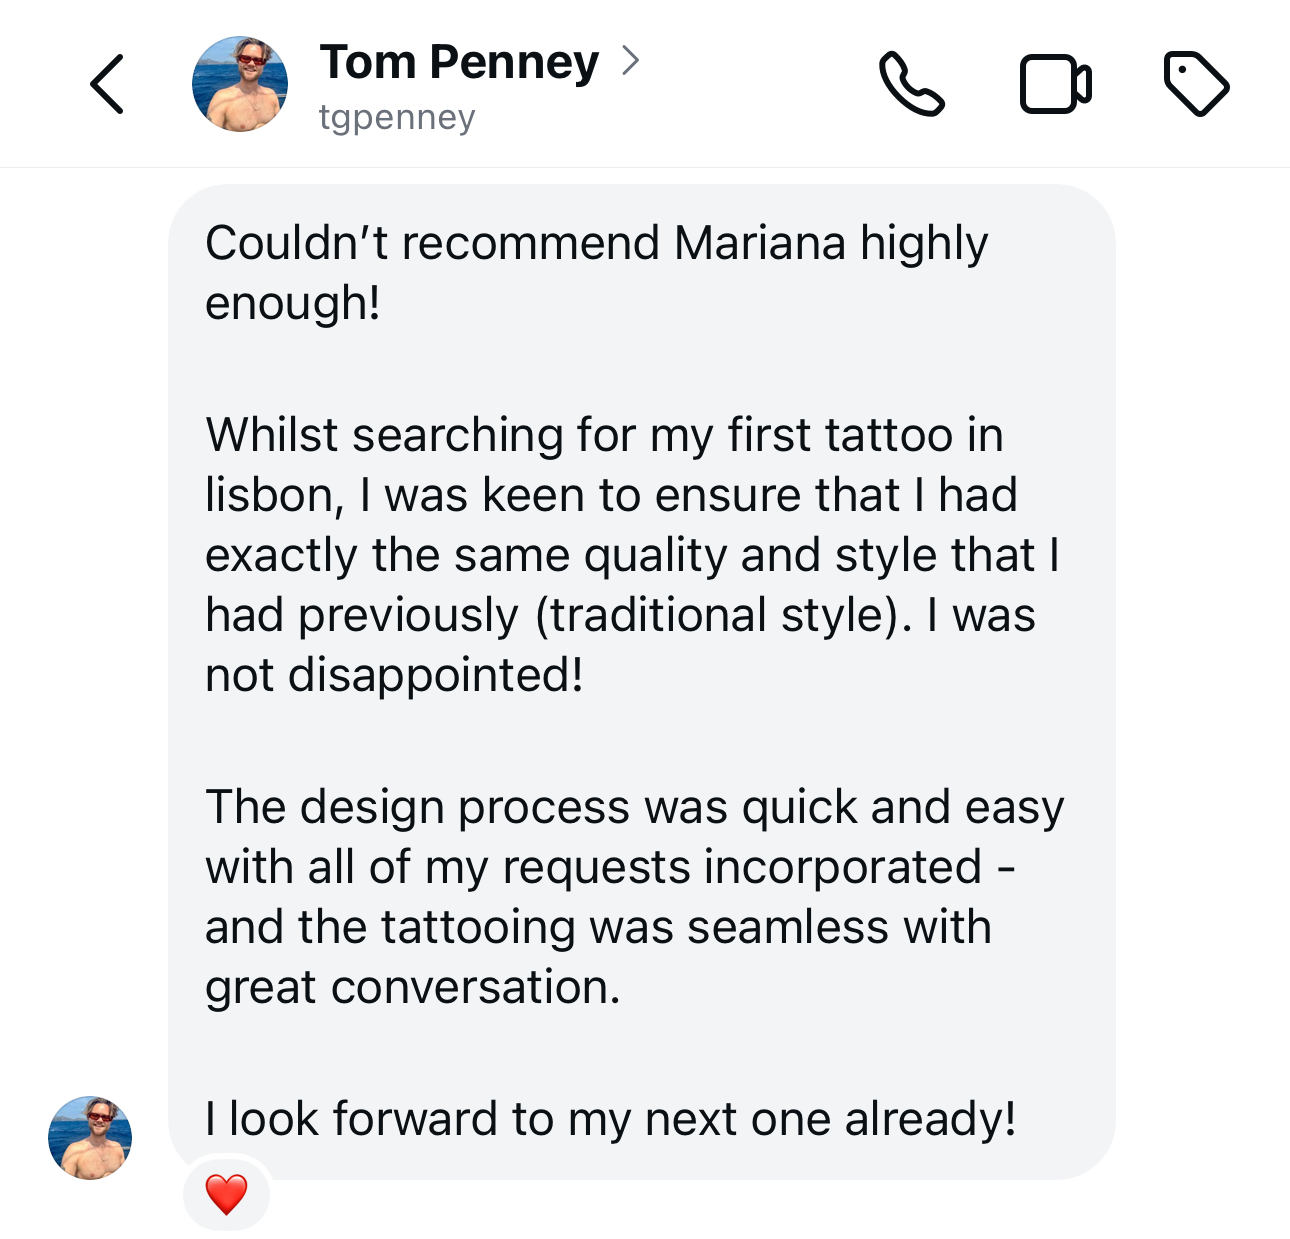Click the tgpenney username
The image size is (1290, 1239).
coord(397,117)
